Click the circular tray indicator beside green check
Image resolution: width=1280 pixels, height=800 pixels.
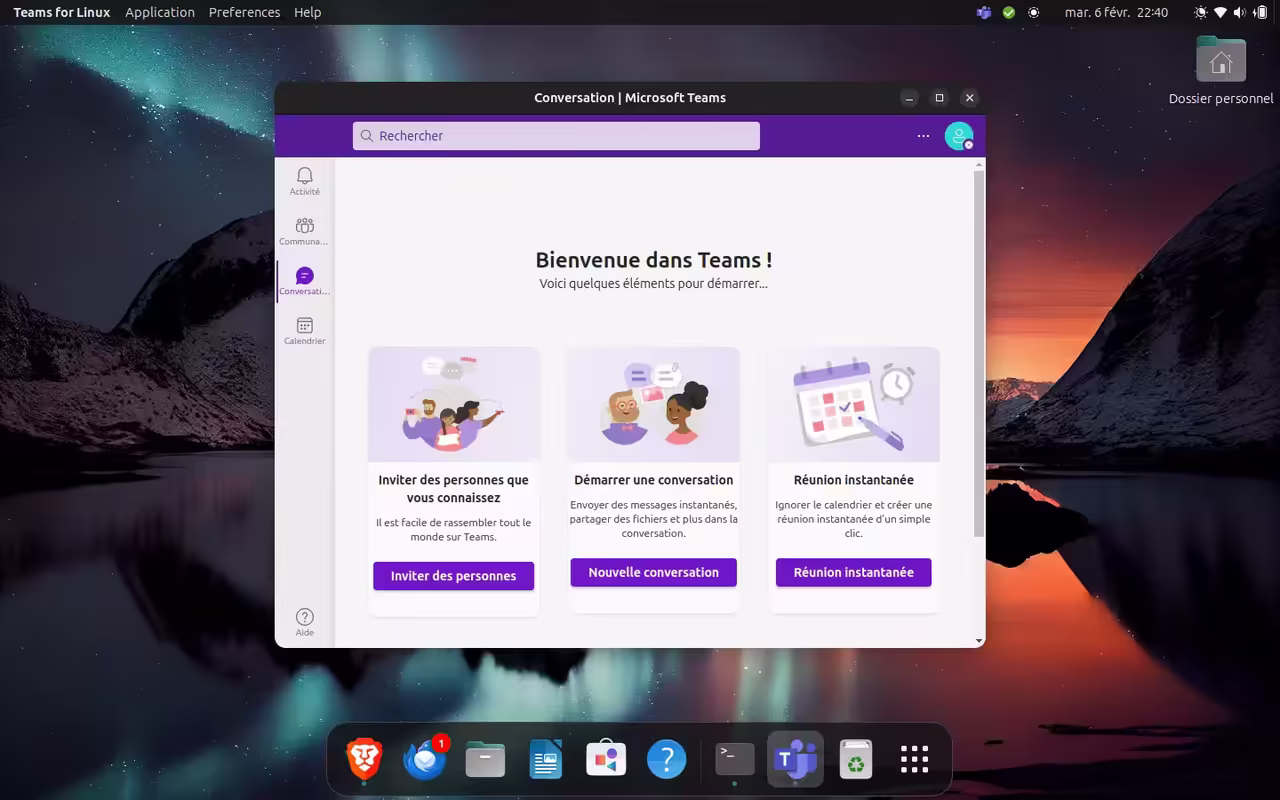(1034, 13)
